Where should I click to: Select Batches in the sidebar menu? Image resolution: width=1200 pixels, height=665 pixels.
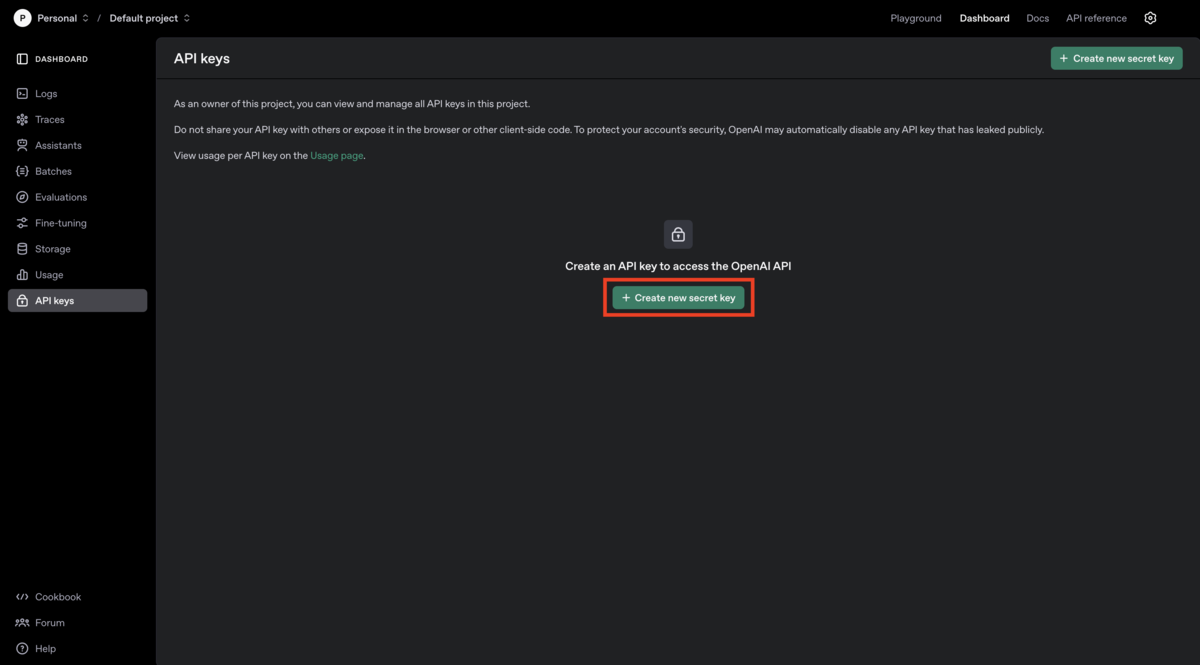tap(77, 171)
